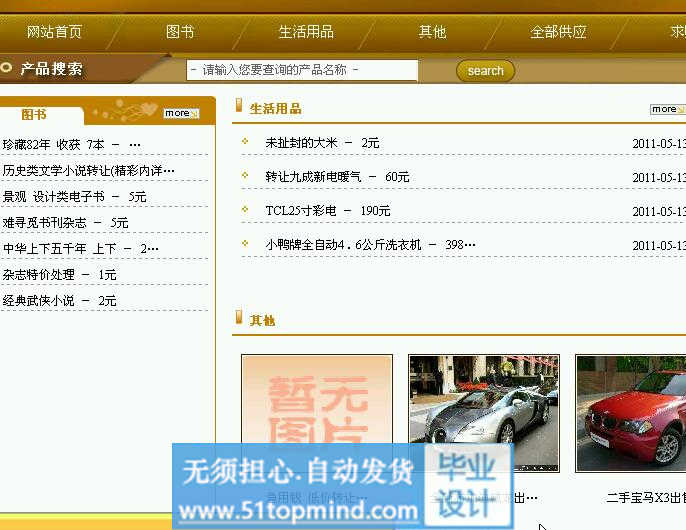The width and height of the screenshot is (686, 530).
Task: Go to 生活用品 in the navigation bar
Action: click(x=306, y=32)
